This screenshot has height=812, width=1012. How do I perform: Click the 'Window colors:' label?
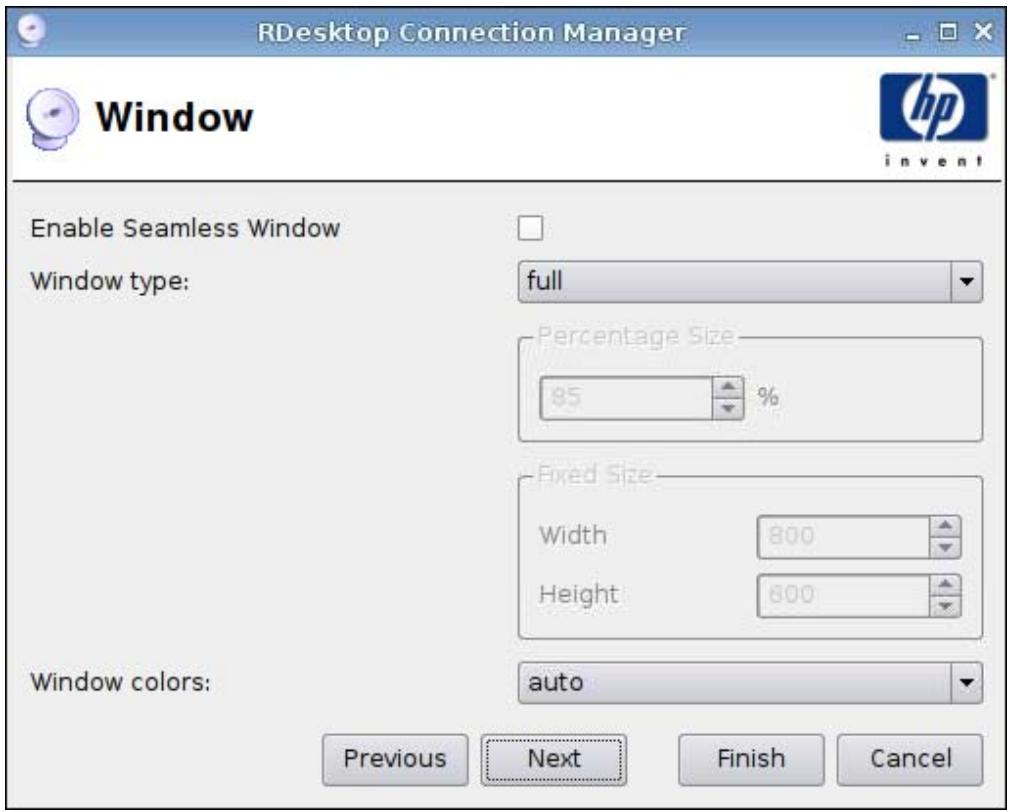click(x=121, y=682)
